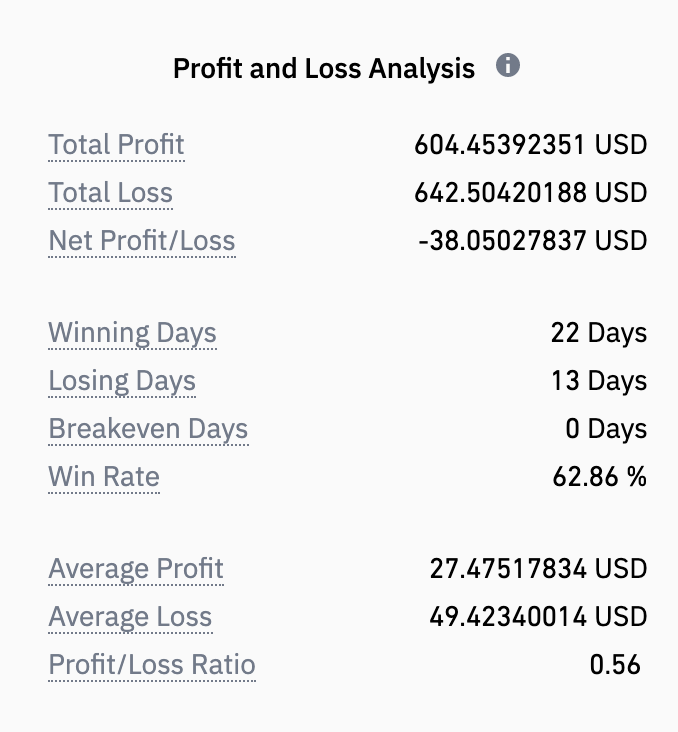Screen dimensions: 678x732
Task: Click the 62.86 % win rate value
Action: 600,477
